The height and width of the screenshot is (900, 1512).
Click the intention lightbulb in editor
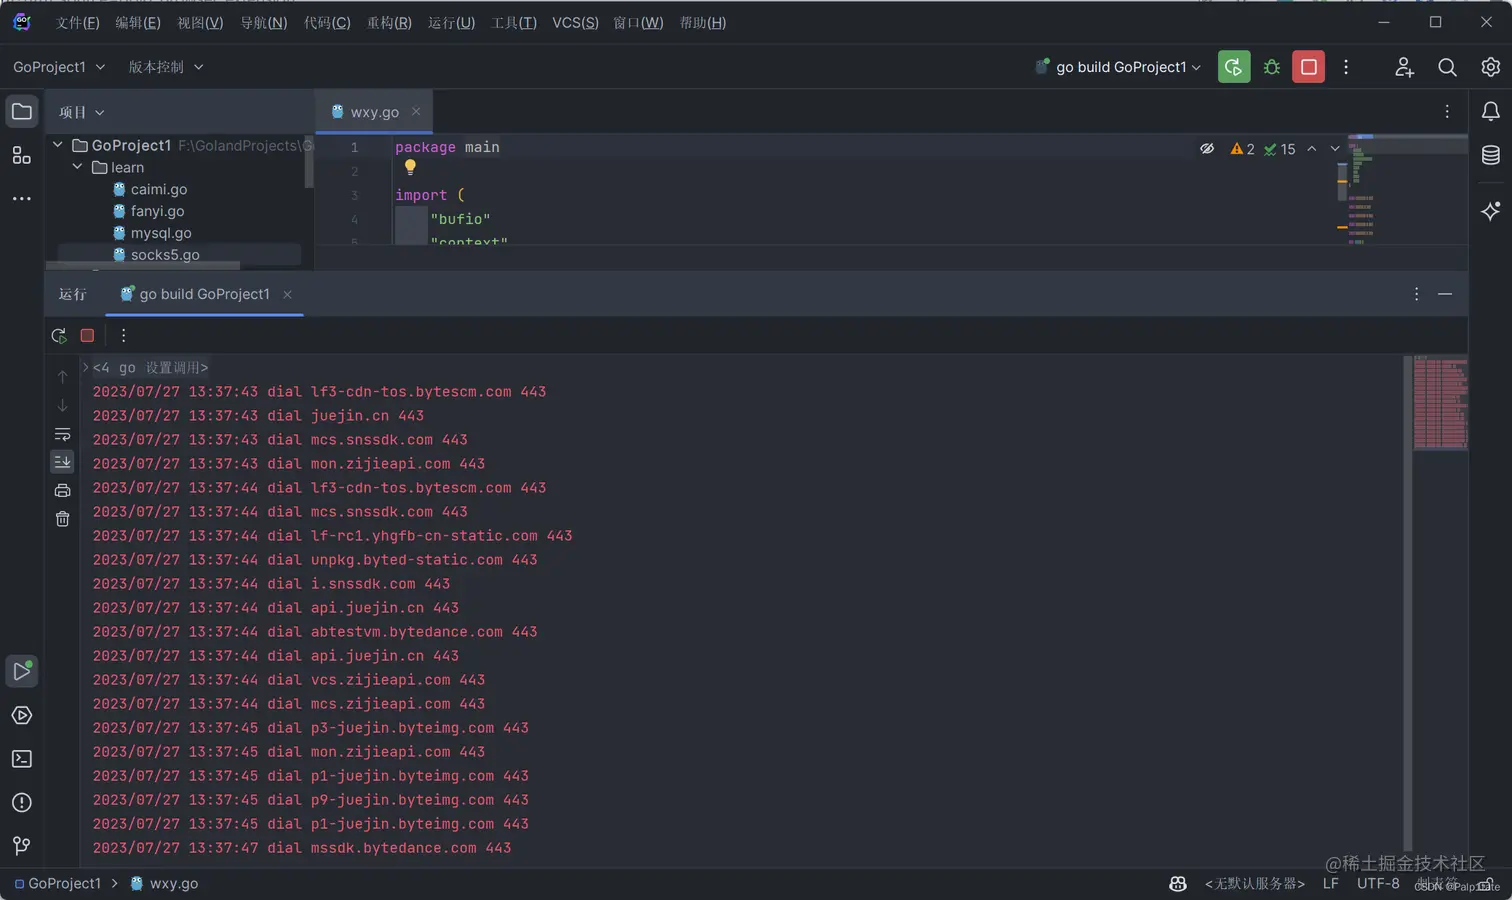pos(410,167)
